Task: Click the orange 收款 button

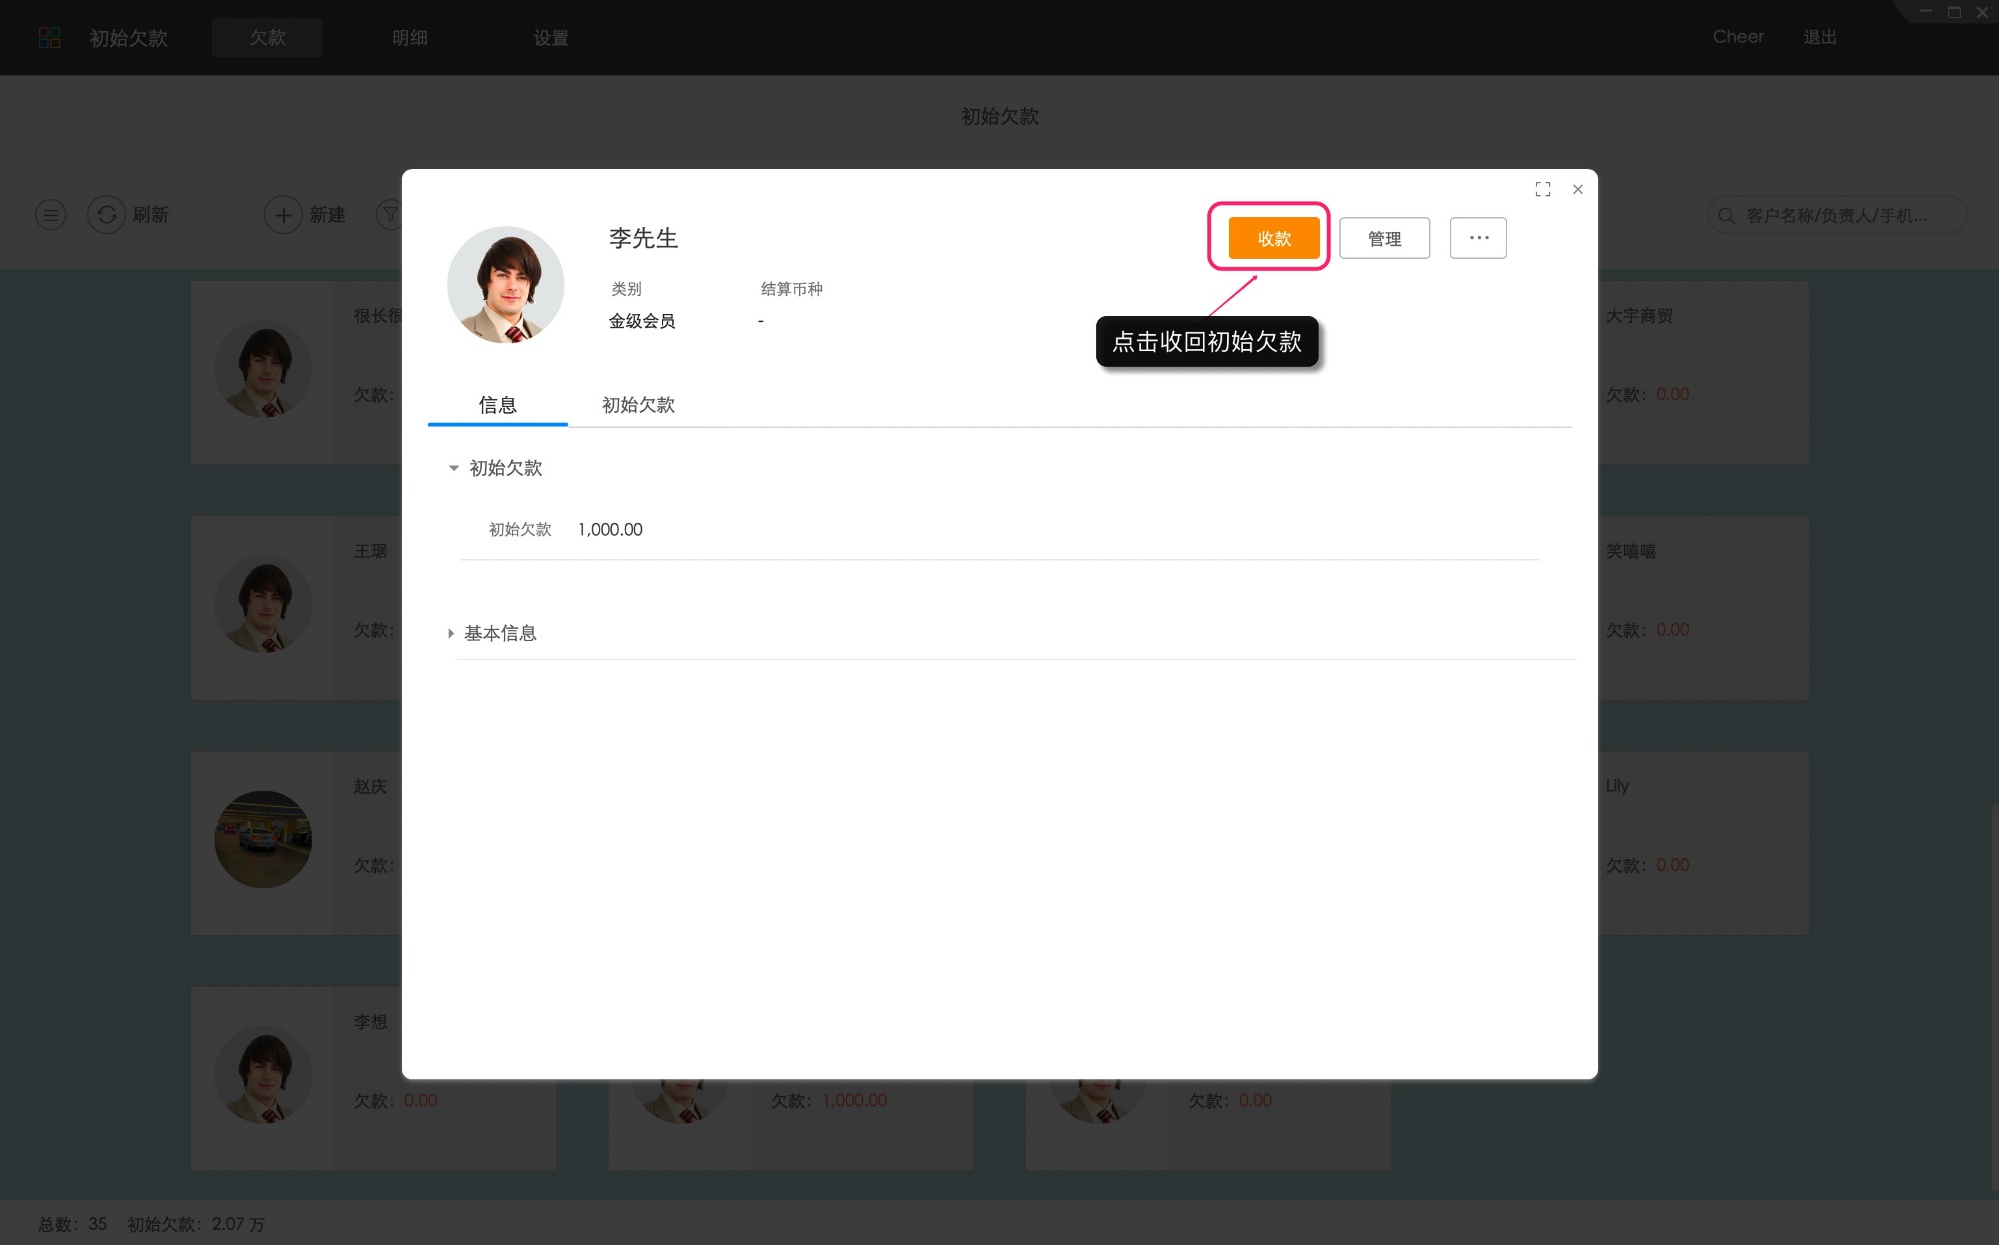Action: coord(1270,237)
